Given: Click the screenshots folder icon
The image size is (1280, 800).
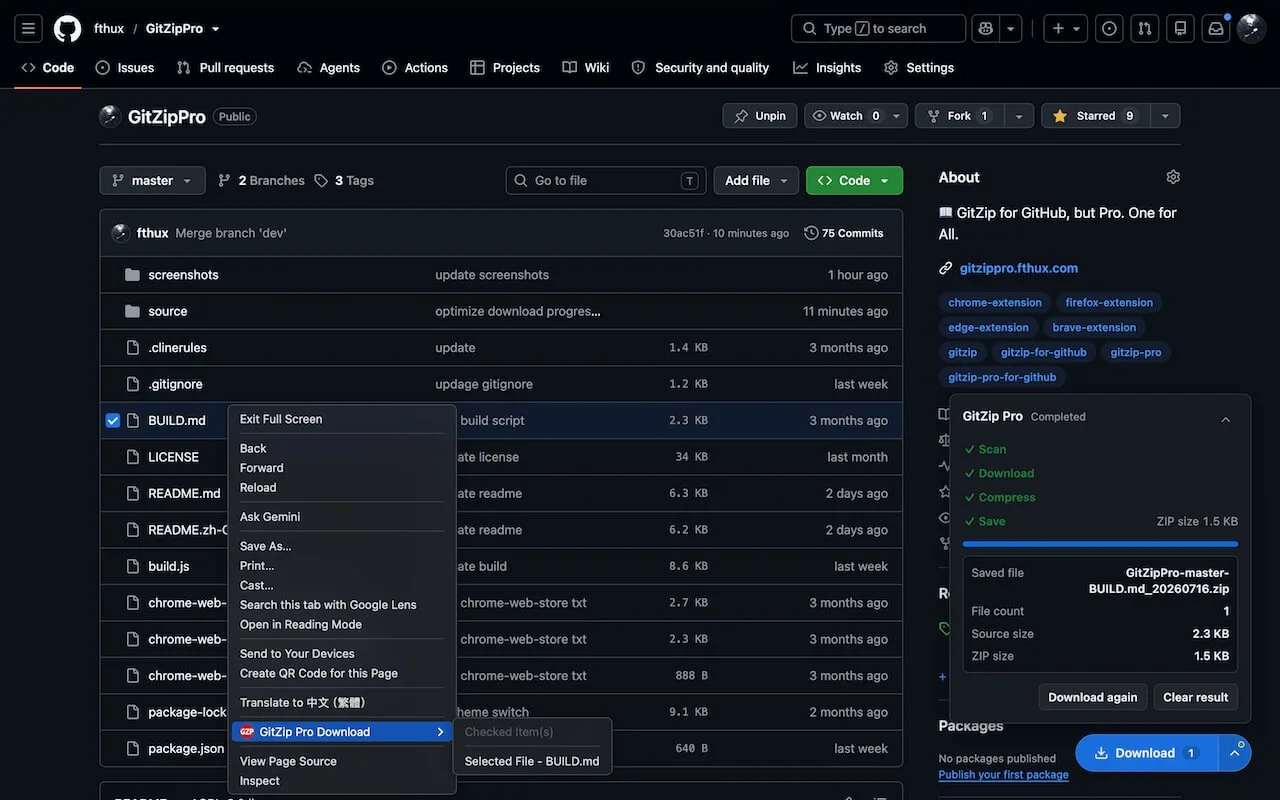Looking at the screenshot, I should coord(132,275).
